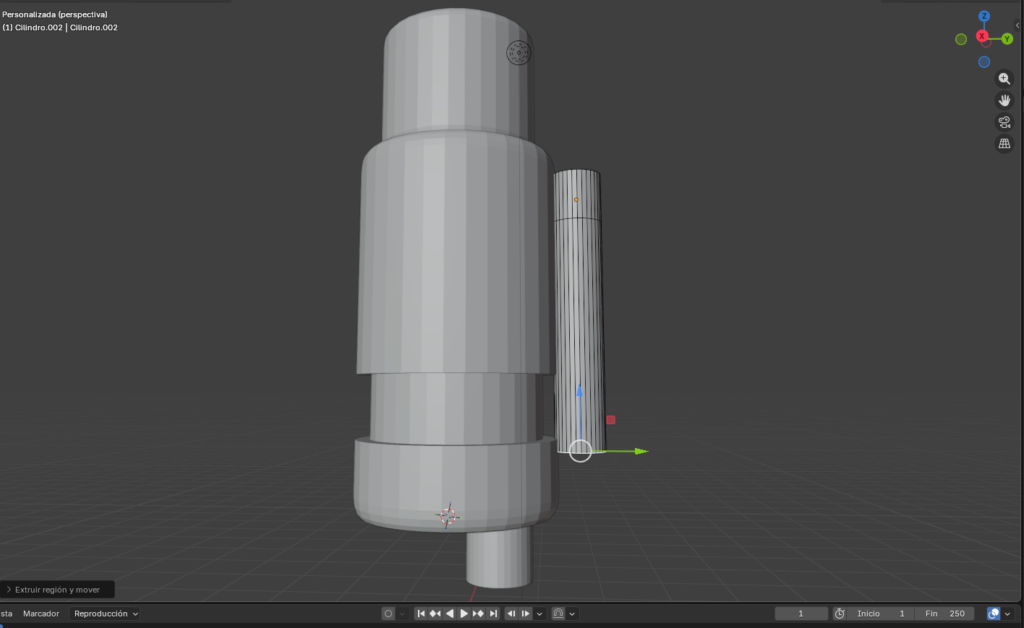
Task: Jump to the last frame with end button
Action: pos(494,614)
